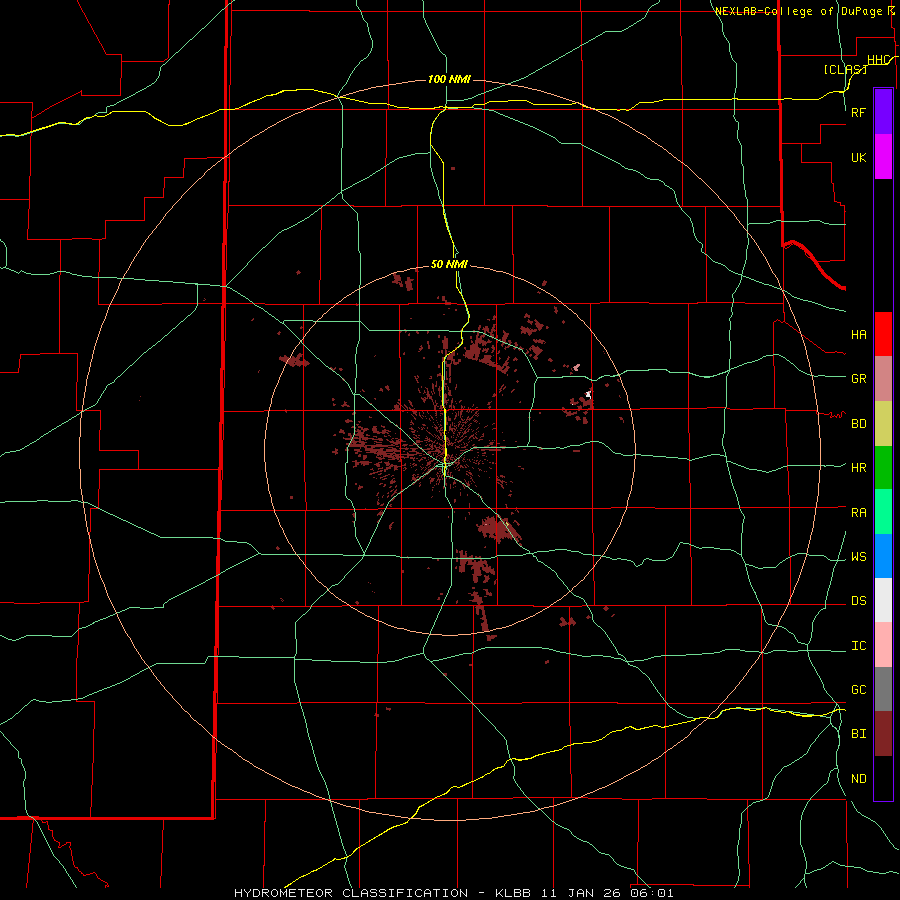Click the ND legend label
The width and height of the screenshot is (900, 900).
coord(859,779)
